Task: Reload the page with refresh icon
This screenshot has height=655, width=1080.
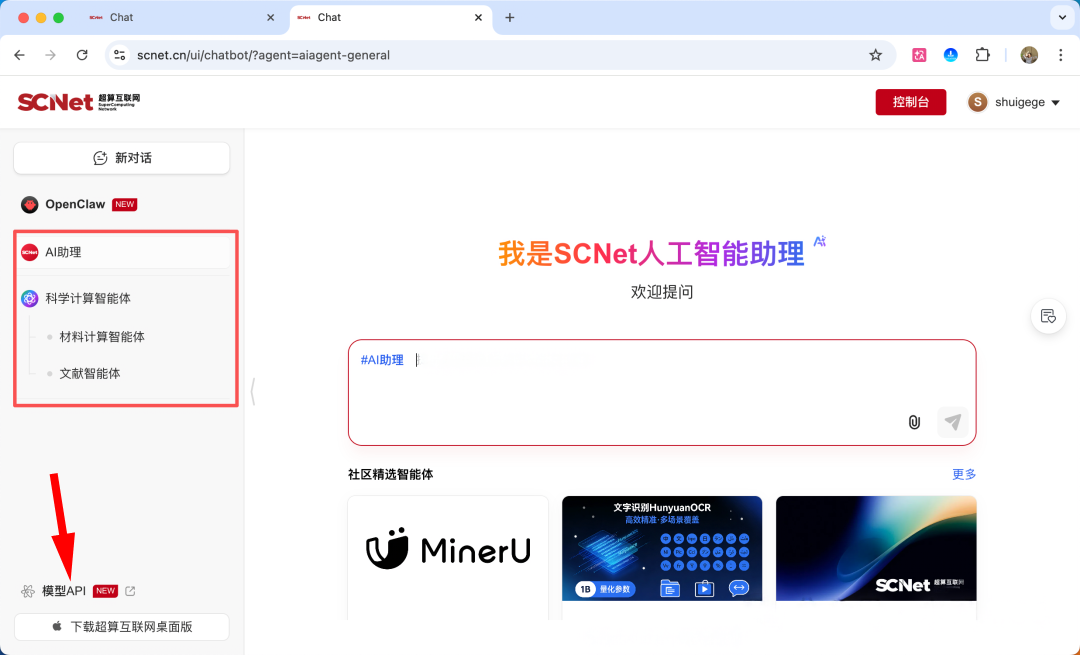Action: point(82,55)
